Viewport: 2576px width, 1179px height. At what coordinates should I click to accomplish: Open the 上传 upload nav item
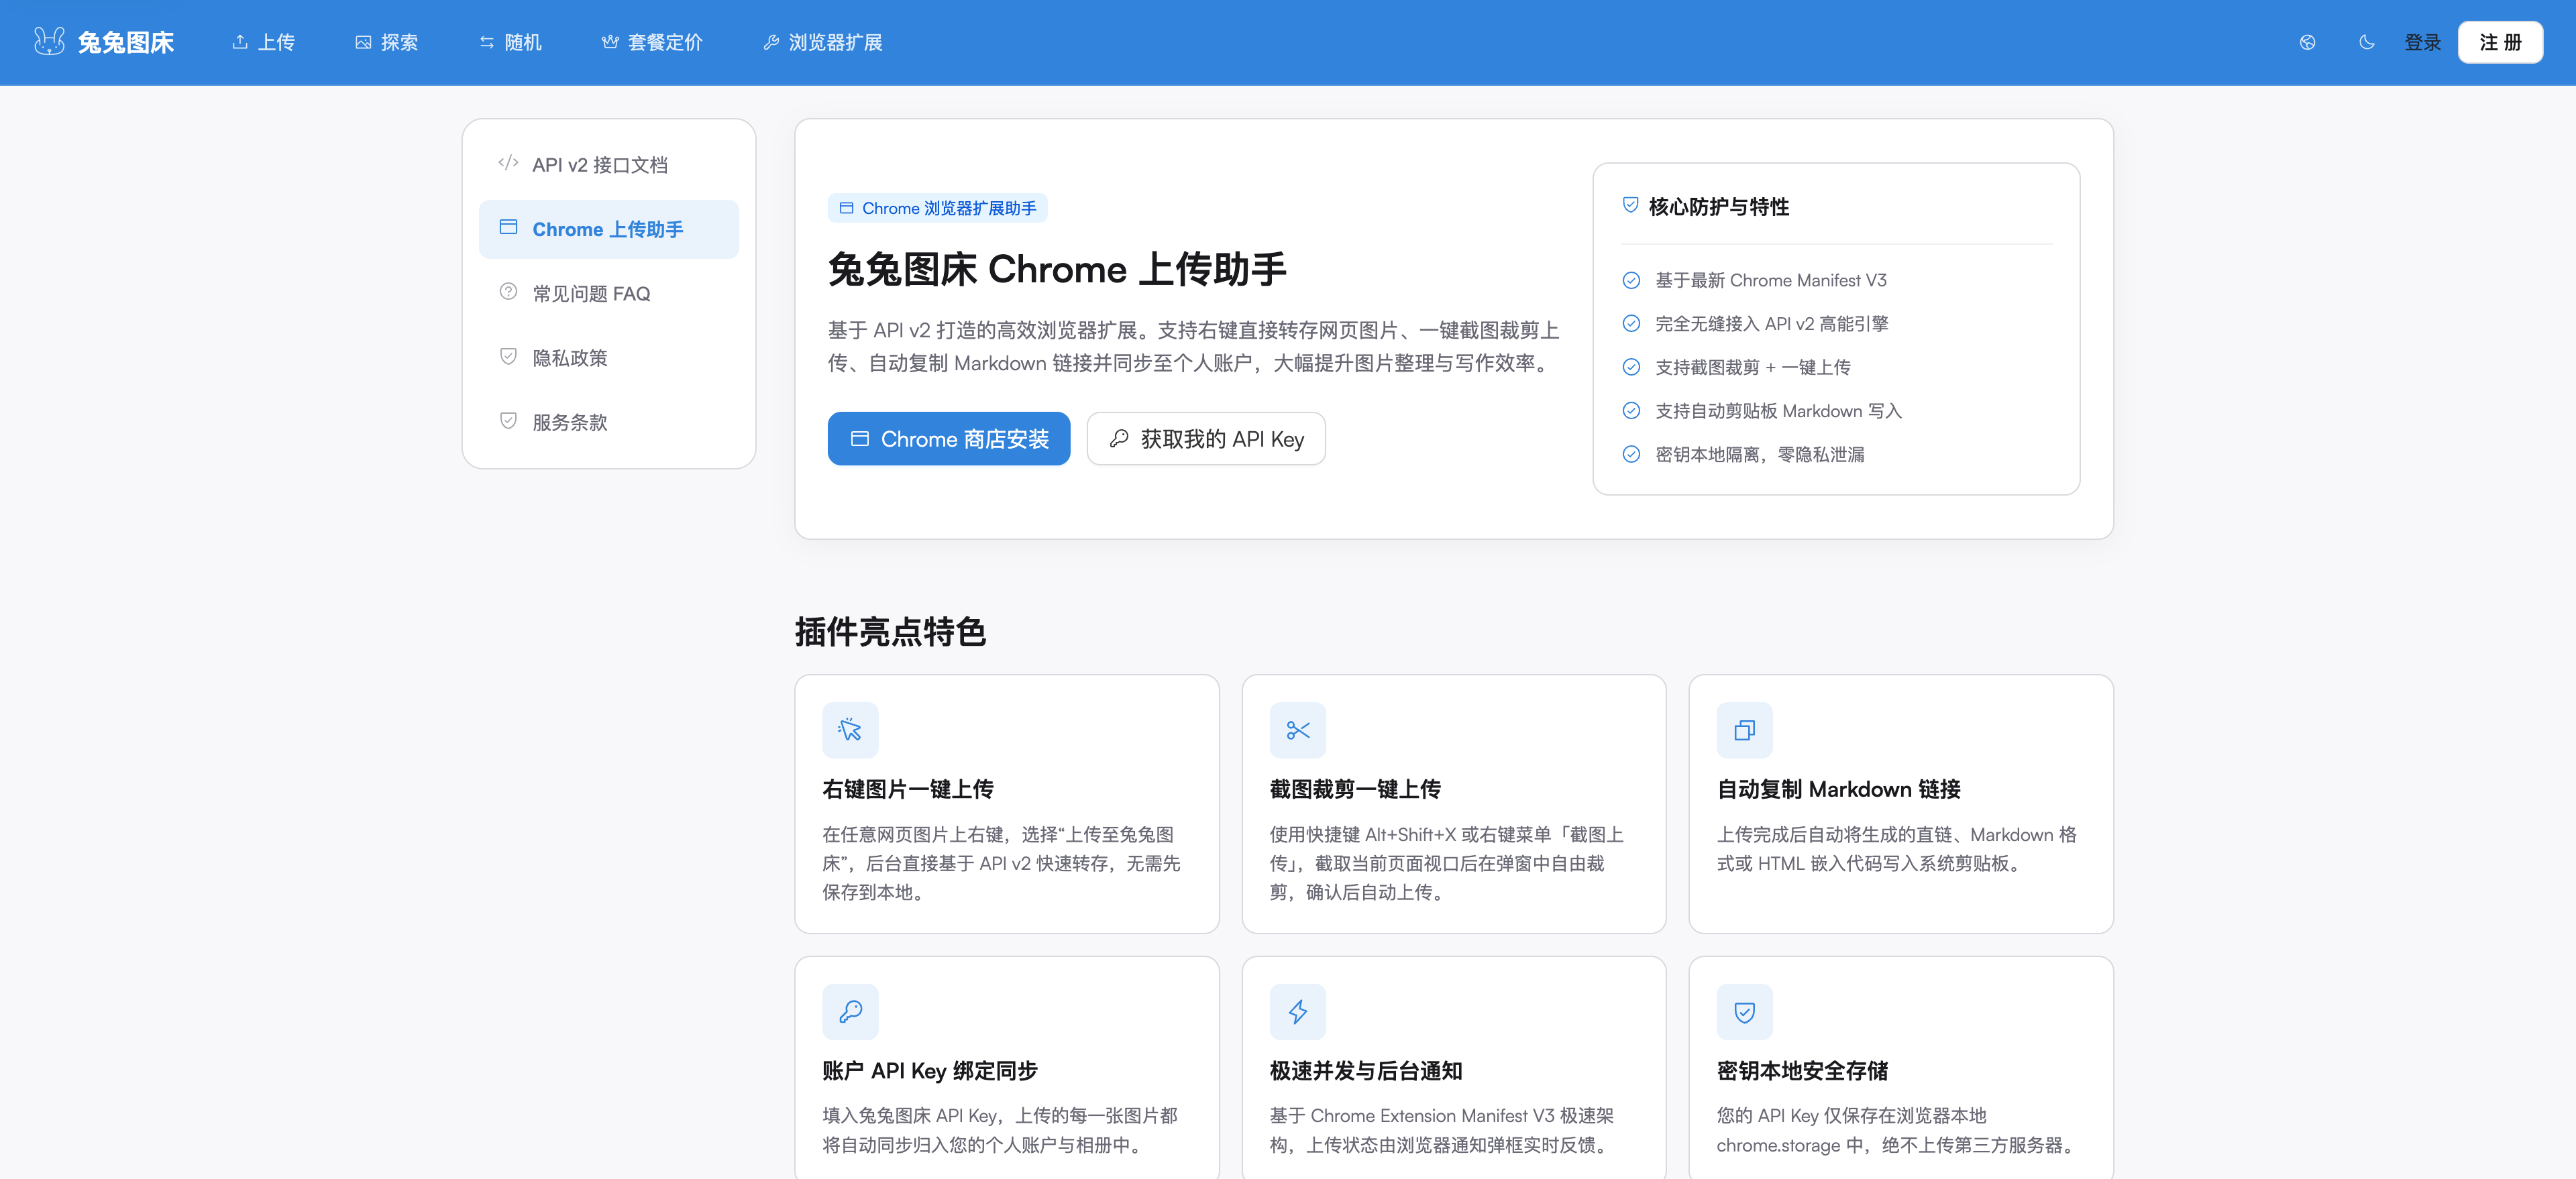pos(263,42)
